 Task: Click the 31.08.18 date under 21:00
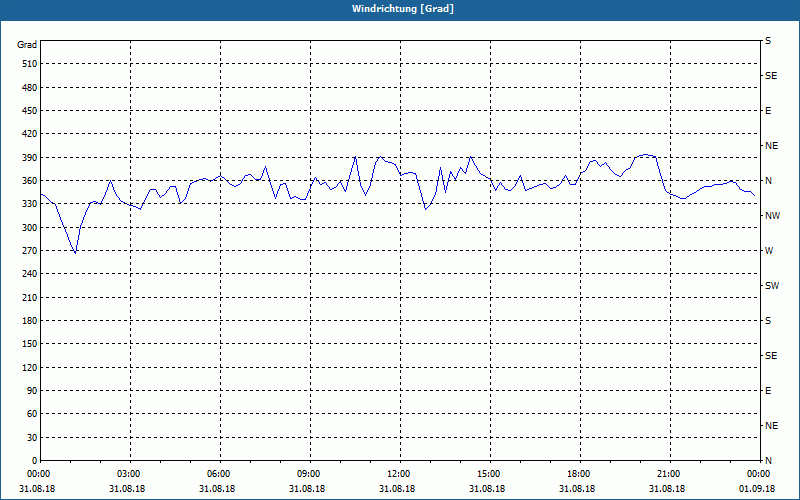point(667,489)
